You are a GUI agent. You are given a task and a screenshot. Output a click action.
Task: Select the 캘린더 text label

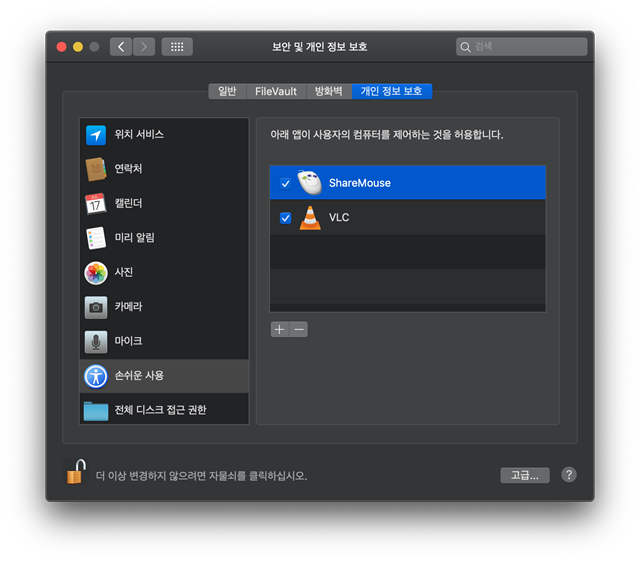click(x=128, y=203)
